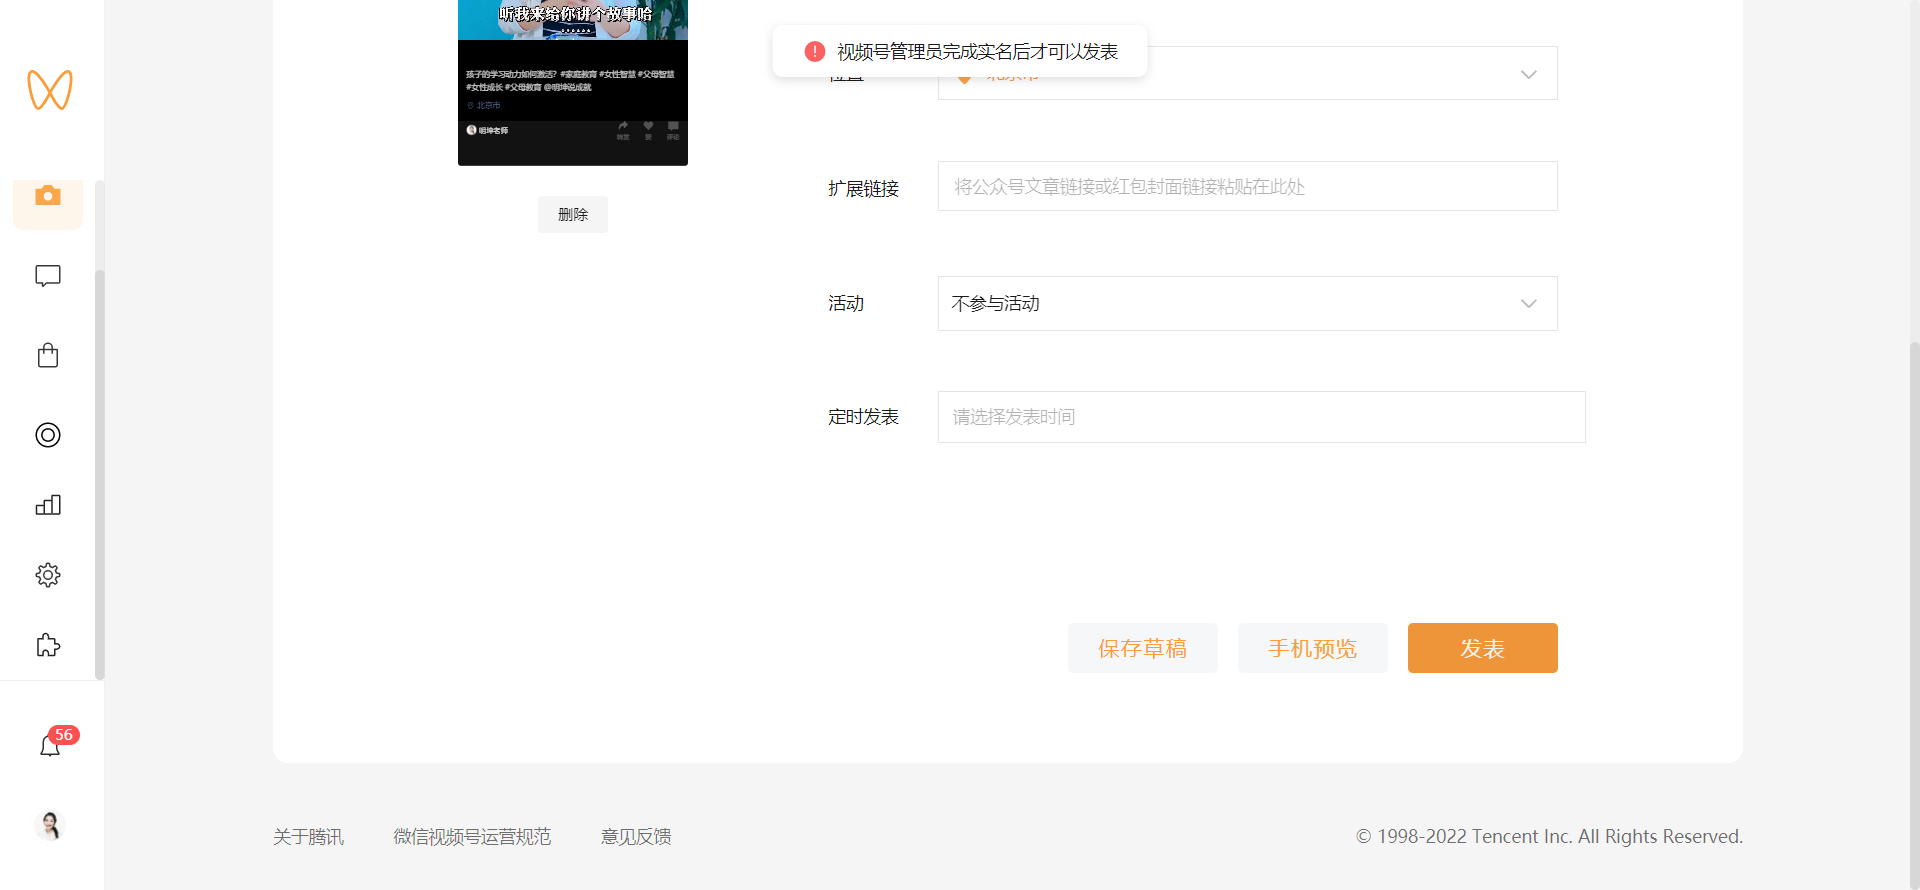1920x890 pixels.
Task: Click the 手机预览 phone preview button
Action: pos(1313,648)
